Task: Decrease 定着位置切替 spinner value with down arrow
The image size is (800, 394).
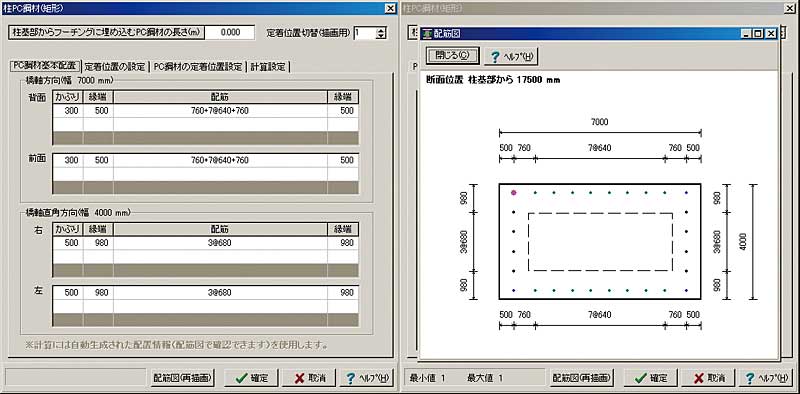Action: pyautogui.click(x=381, y=36)
